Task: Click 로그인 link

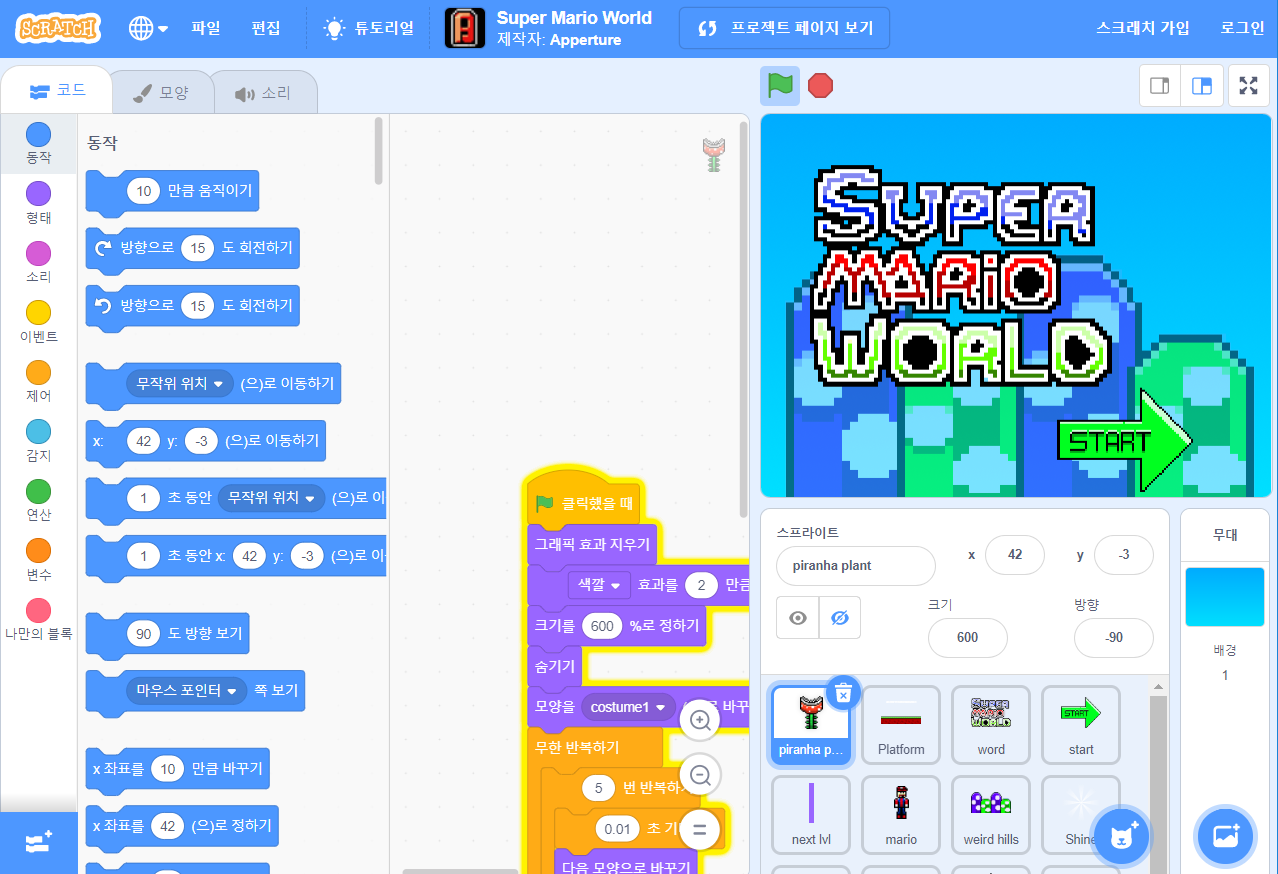Action: point(1242,28)
